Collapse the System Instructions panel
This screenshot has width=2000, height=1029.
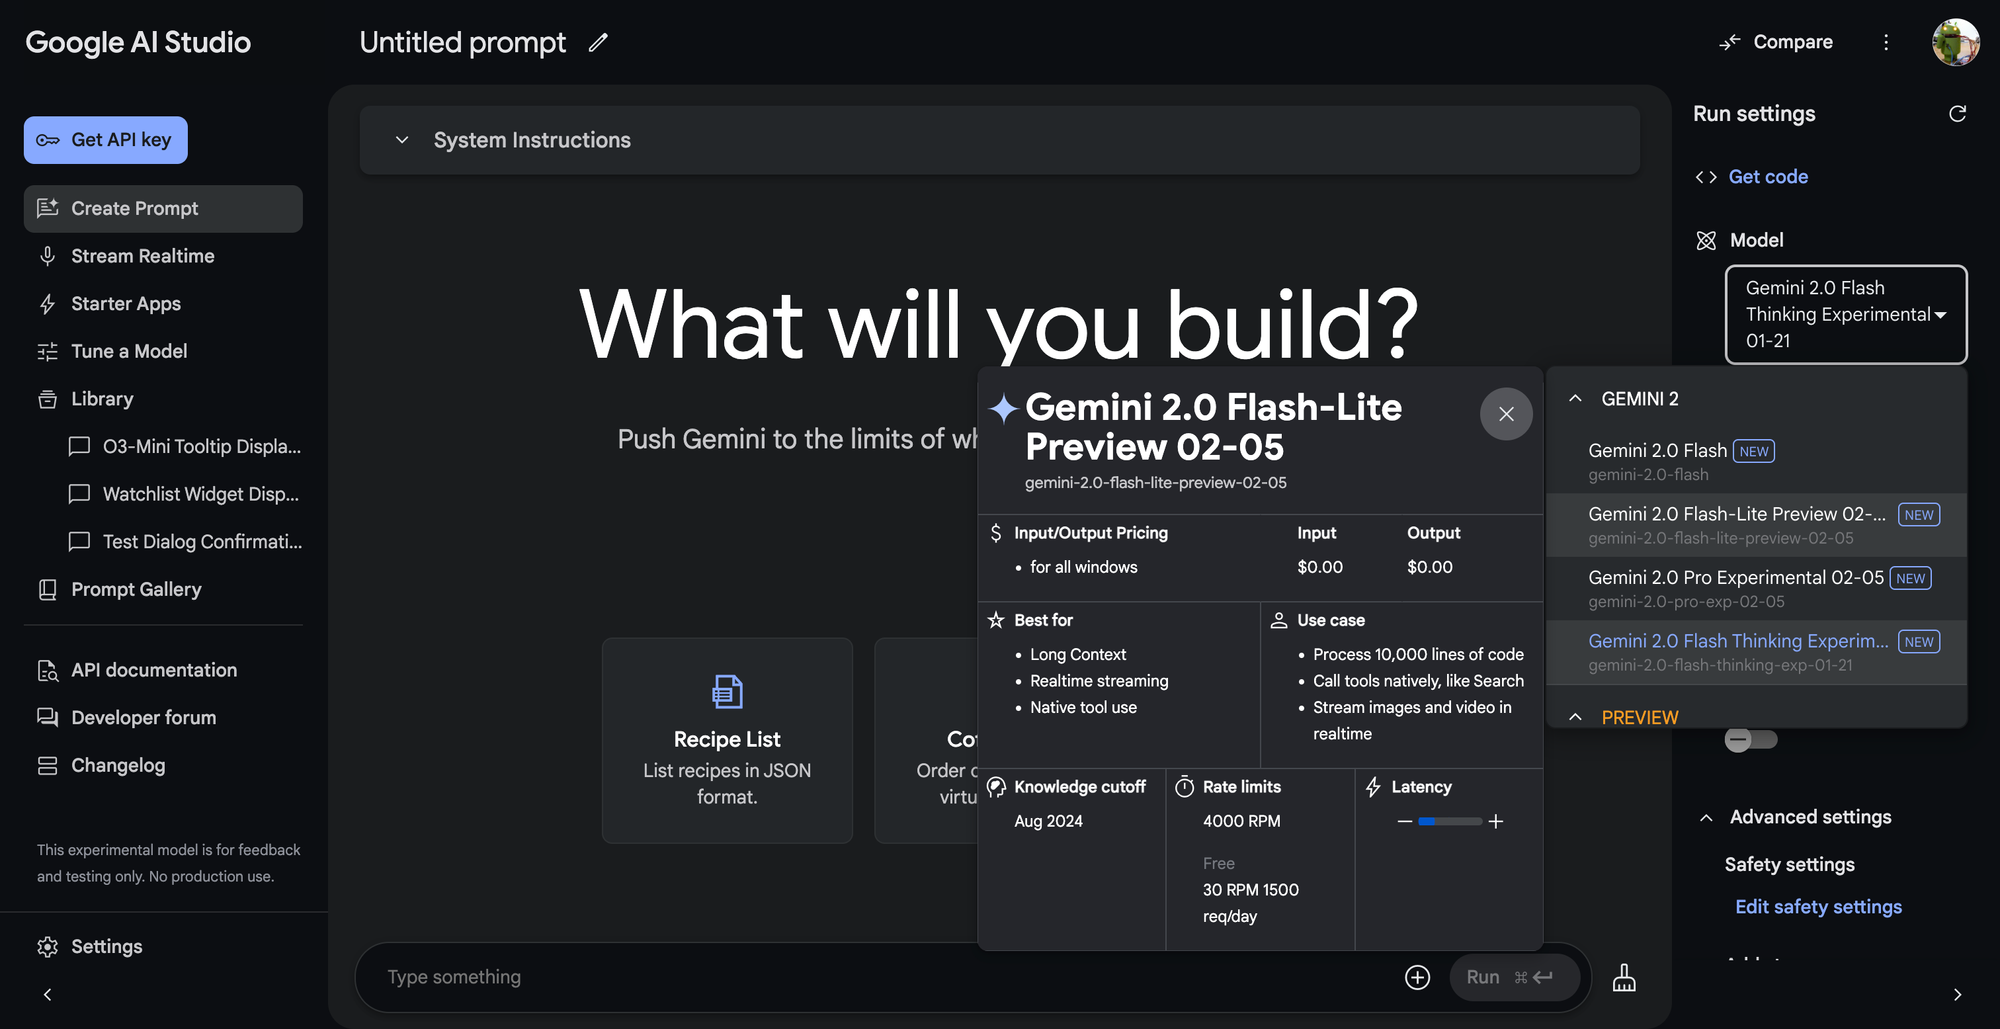click(401, 140)
